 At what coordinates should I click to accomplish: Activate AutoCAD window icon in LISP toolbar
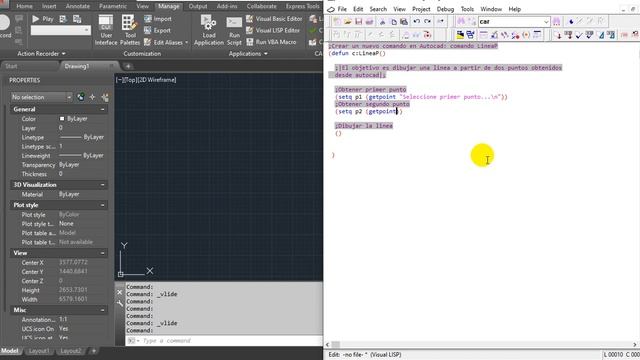[x=460, y=35]
